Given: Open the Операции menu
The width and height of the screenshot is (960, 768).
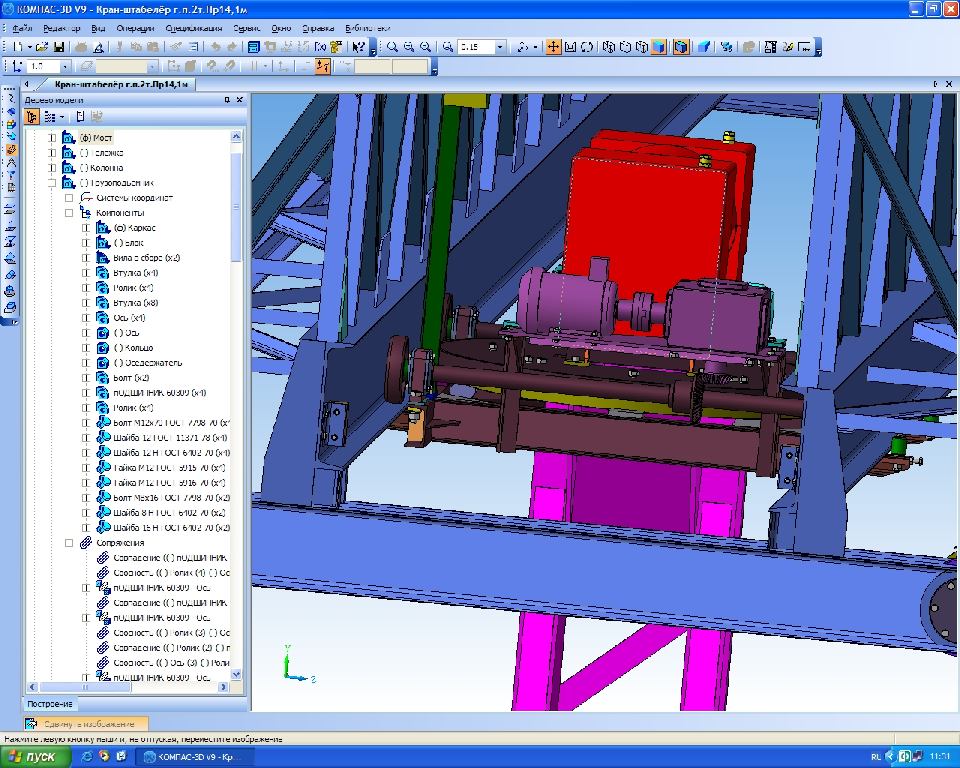Looking at the screenshot, I should 136,29.
